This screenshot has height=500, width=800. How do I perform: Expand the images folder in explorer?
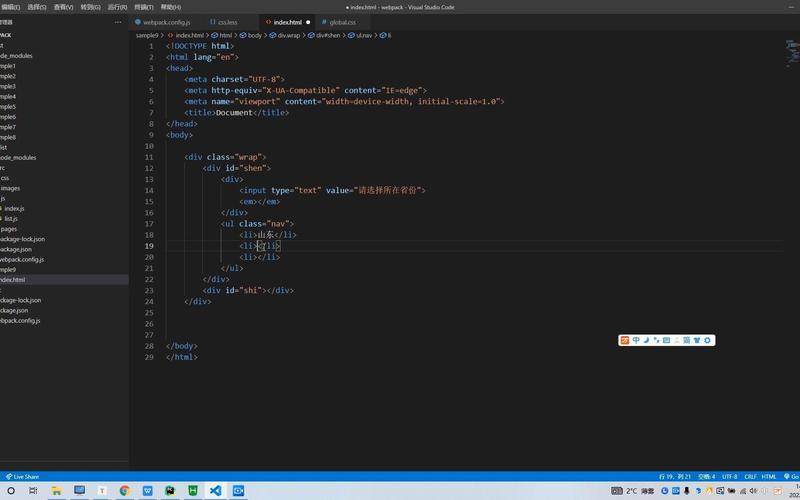click(x=10, y=188)
